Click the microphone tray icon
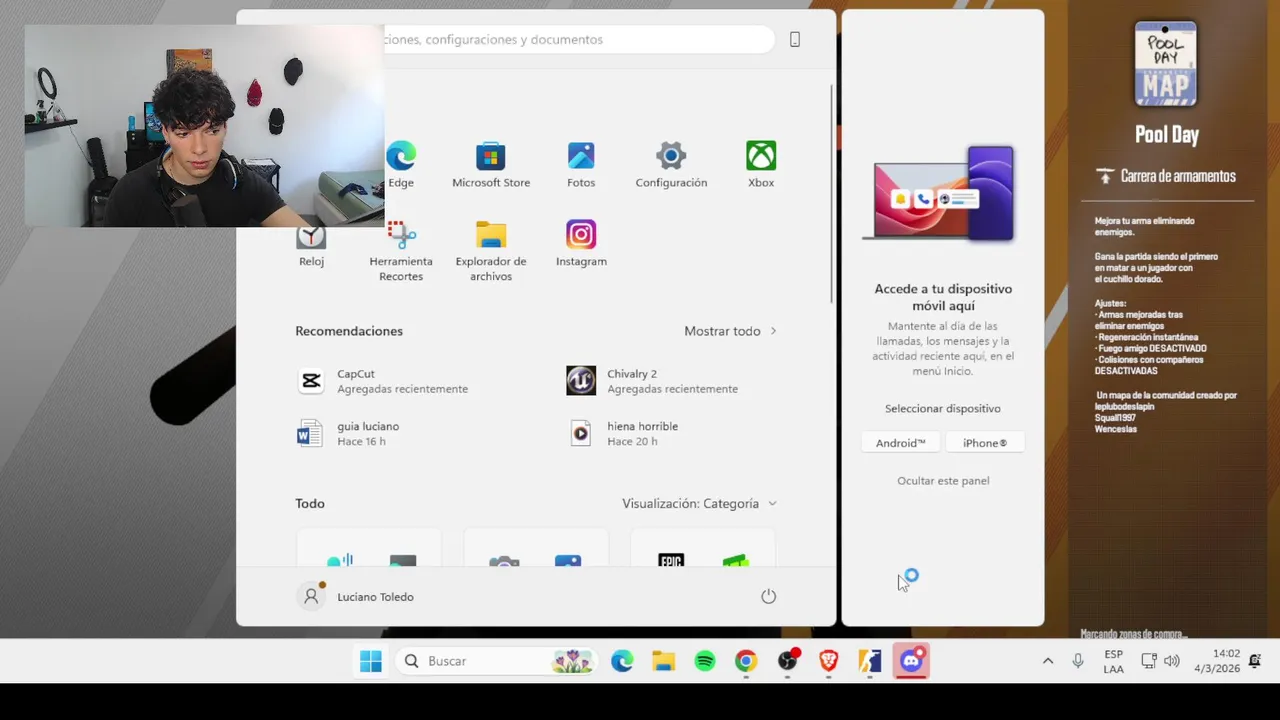The image size is (1280, 720). pyautogui.click(x=1078, y=661)
